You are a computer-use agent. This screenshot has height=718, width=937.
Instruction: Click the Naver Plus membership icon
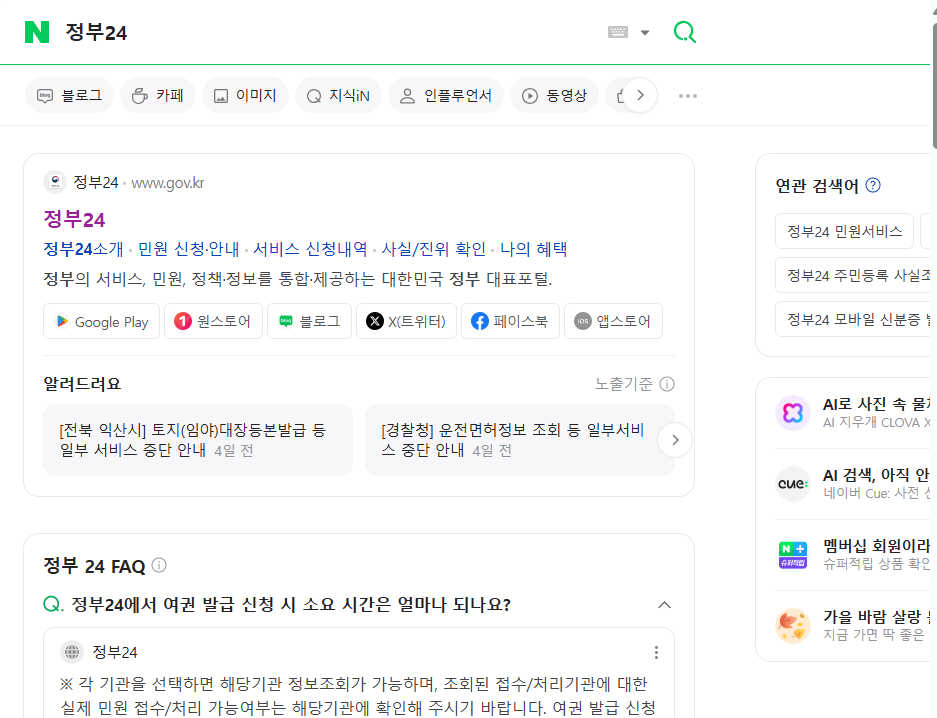[792, 553]
